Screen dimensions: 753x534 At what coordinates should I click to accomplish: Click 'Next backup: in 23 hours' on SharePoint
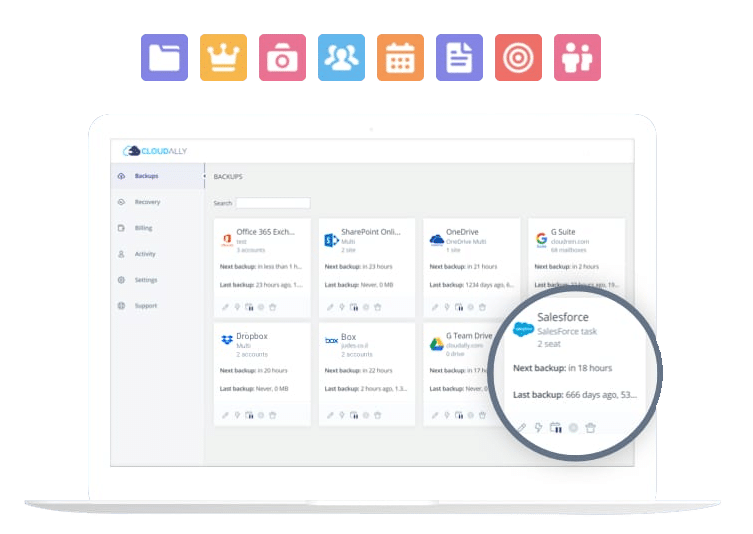click(358, 267)
